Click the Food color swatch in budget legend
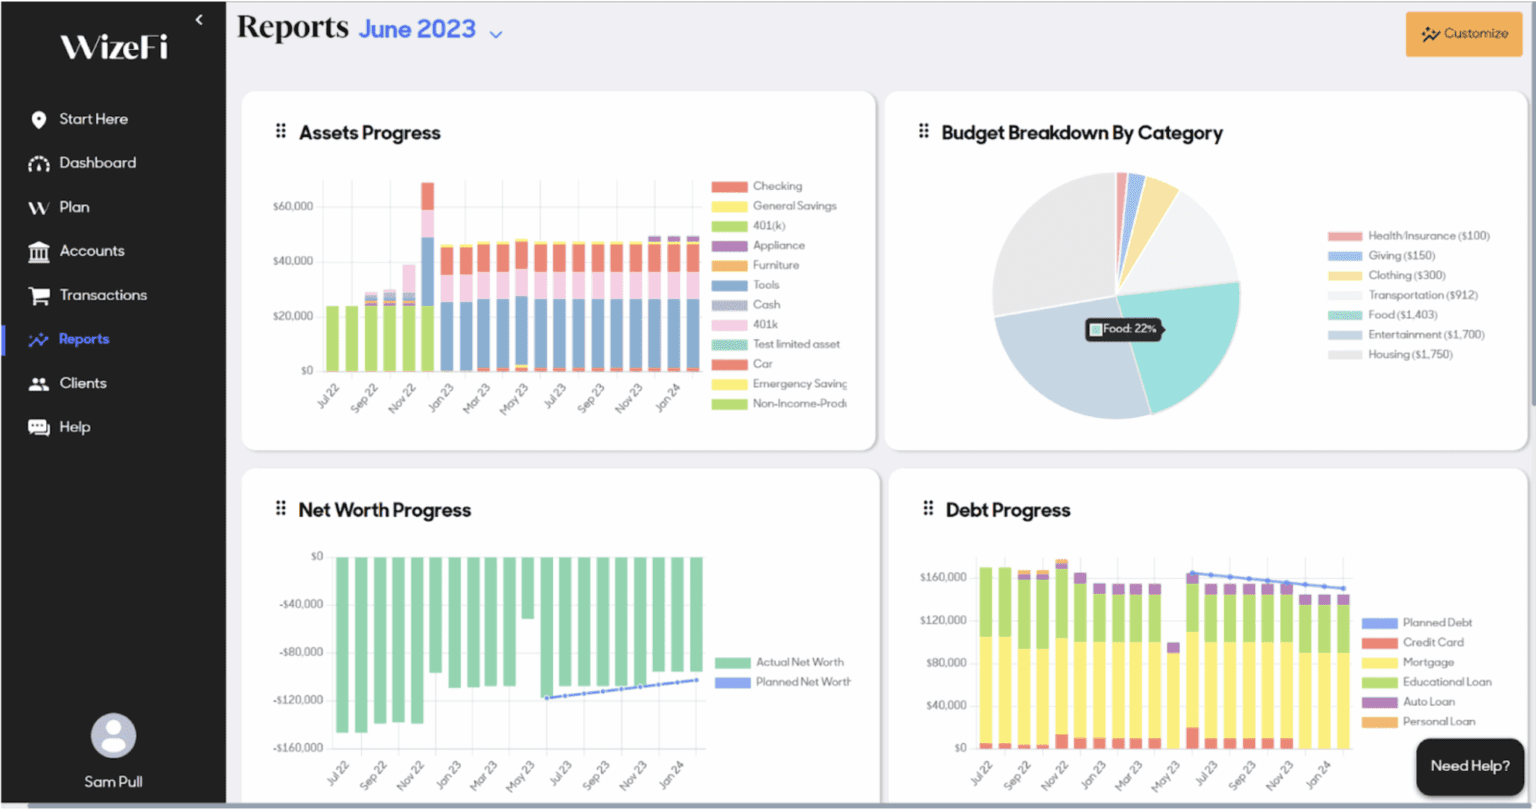Screen dimensions: 1536x810 [x=1345, y=315]
